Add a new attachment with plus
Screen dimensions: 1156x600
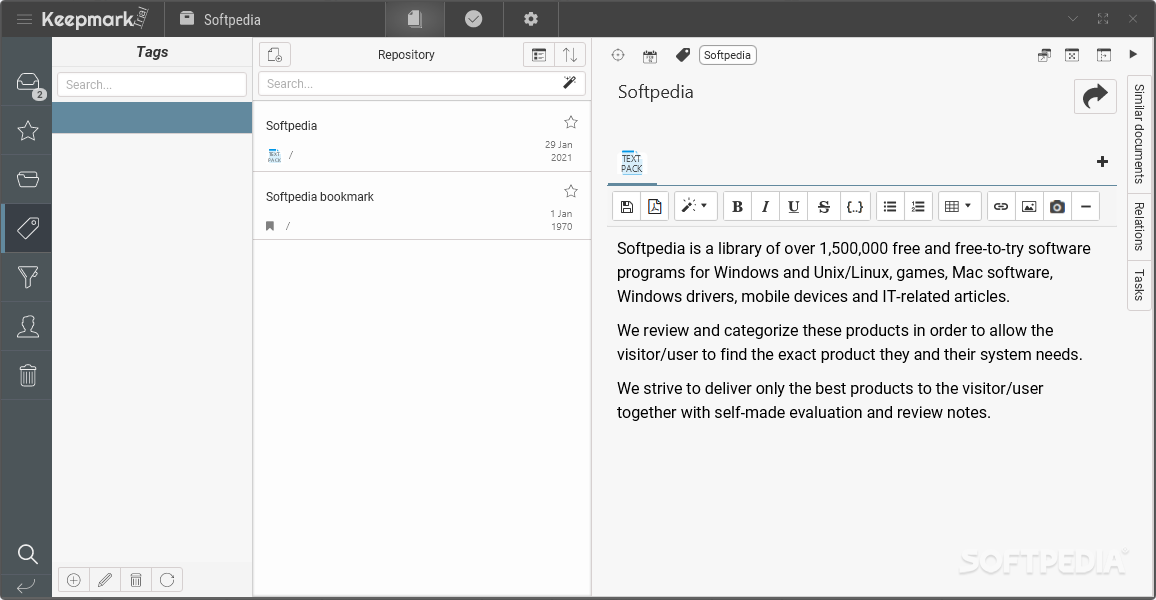click(1102, 161)
